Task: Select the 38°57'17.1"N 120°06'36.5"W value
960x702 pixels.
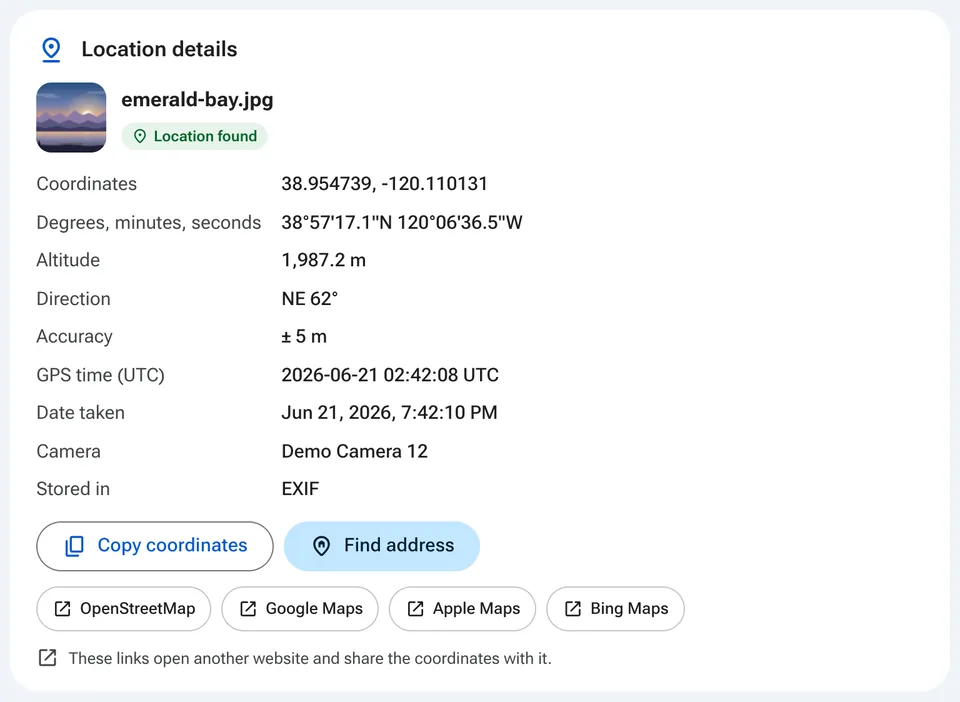Action: [x=402, y=222]
